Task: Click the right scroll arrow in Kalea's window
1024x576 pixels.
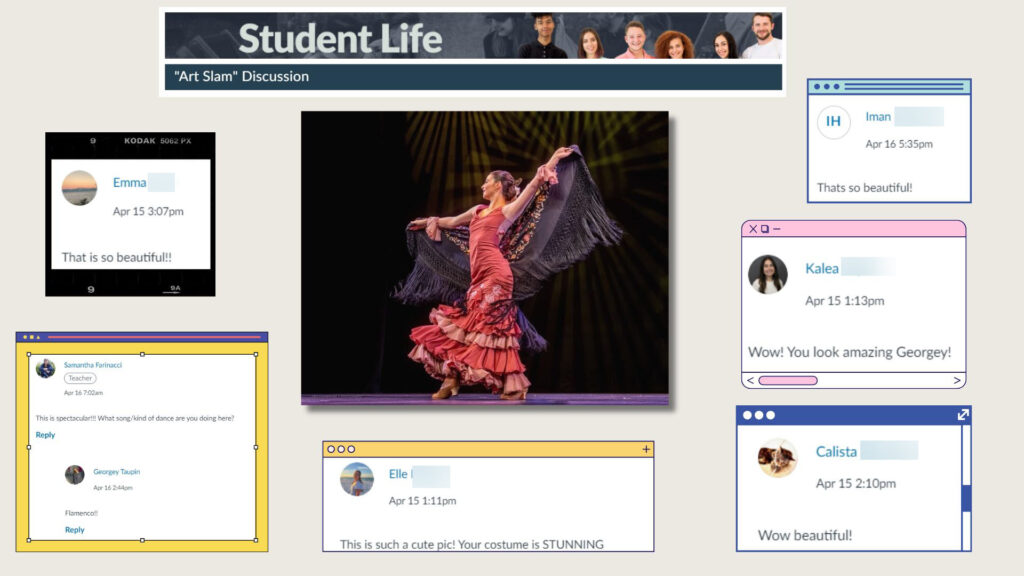Action: pyautogui.click(x=956, y=380)
